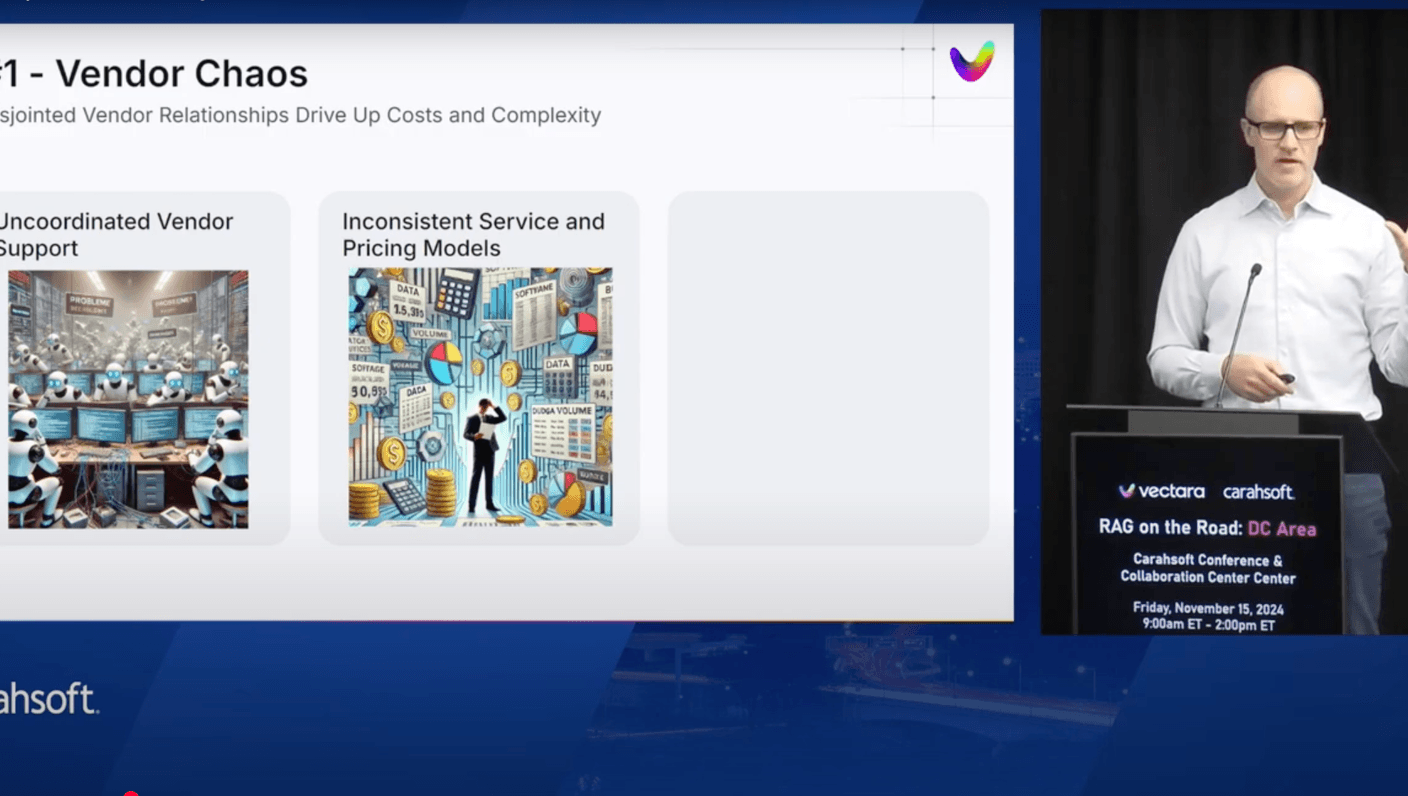Click the Vendor Relationships subtitle text
Image resolution: width=1408 pixels, height=796 pixels.
pos(300,115)
